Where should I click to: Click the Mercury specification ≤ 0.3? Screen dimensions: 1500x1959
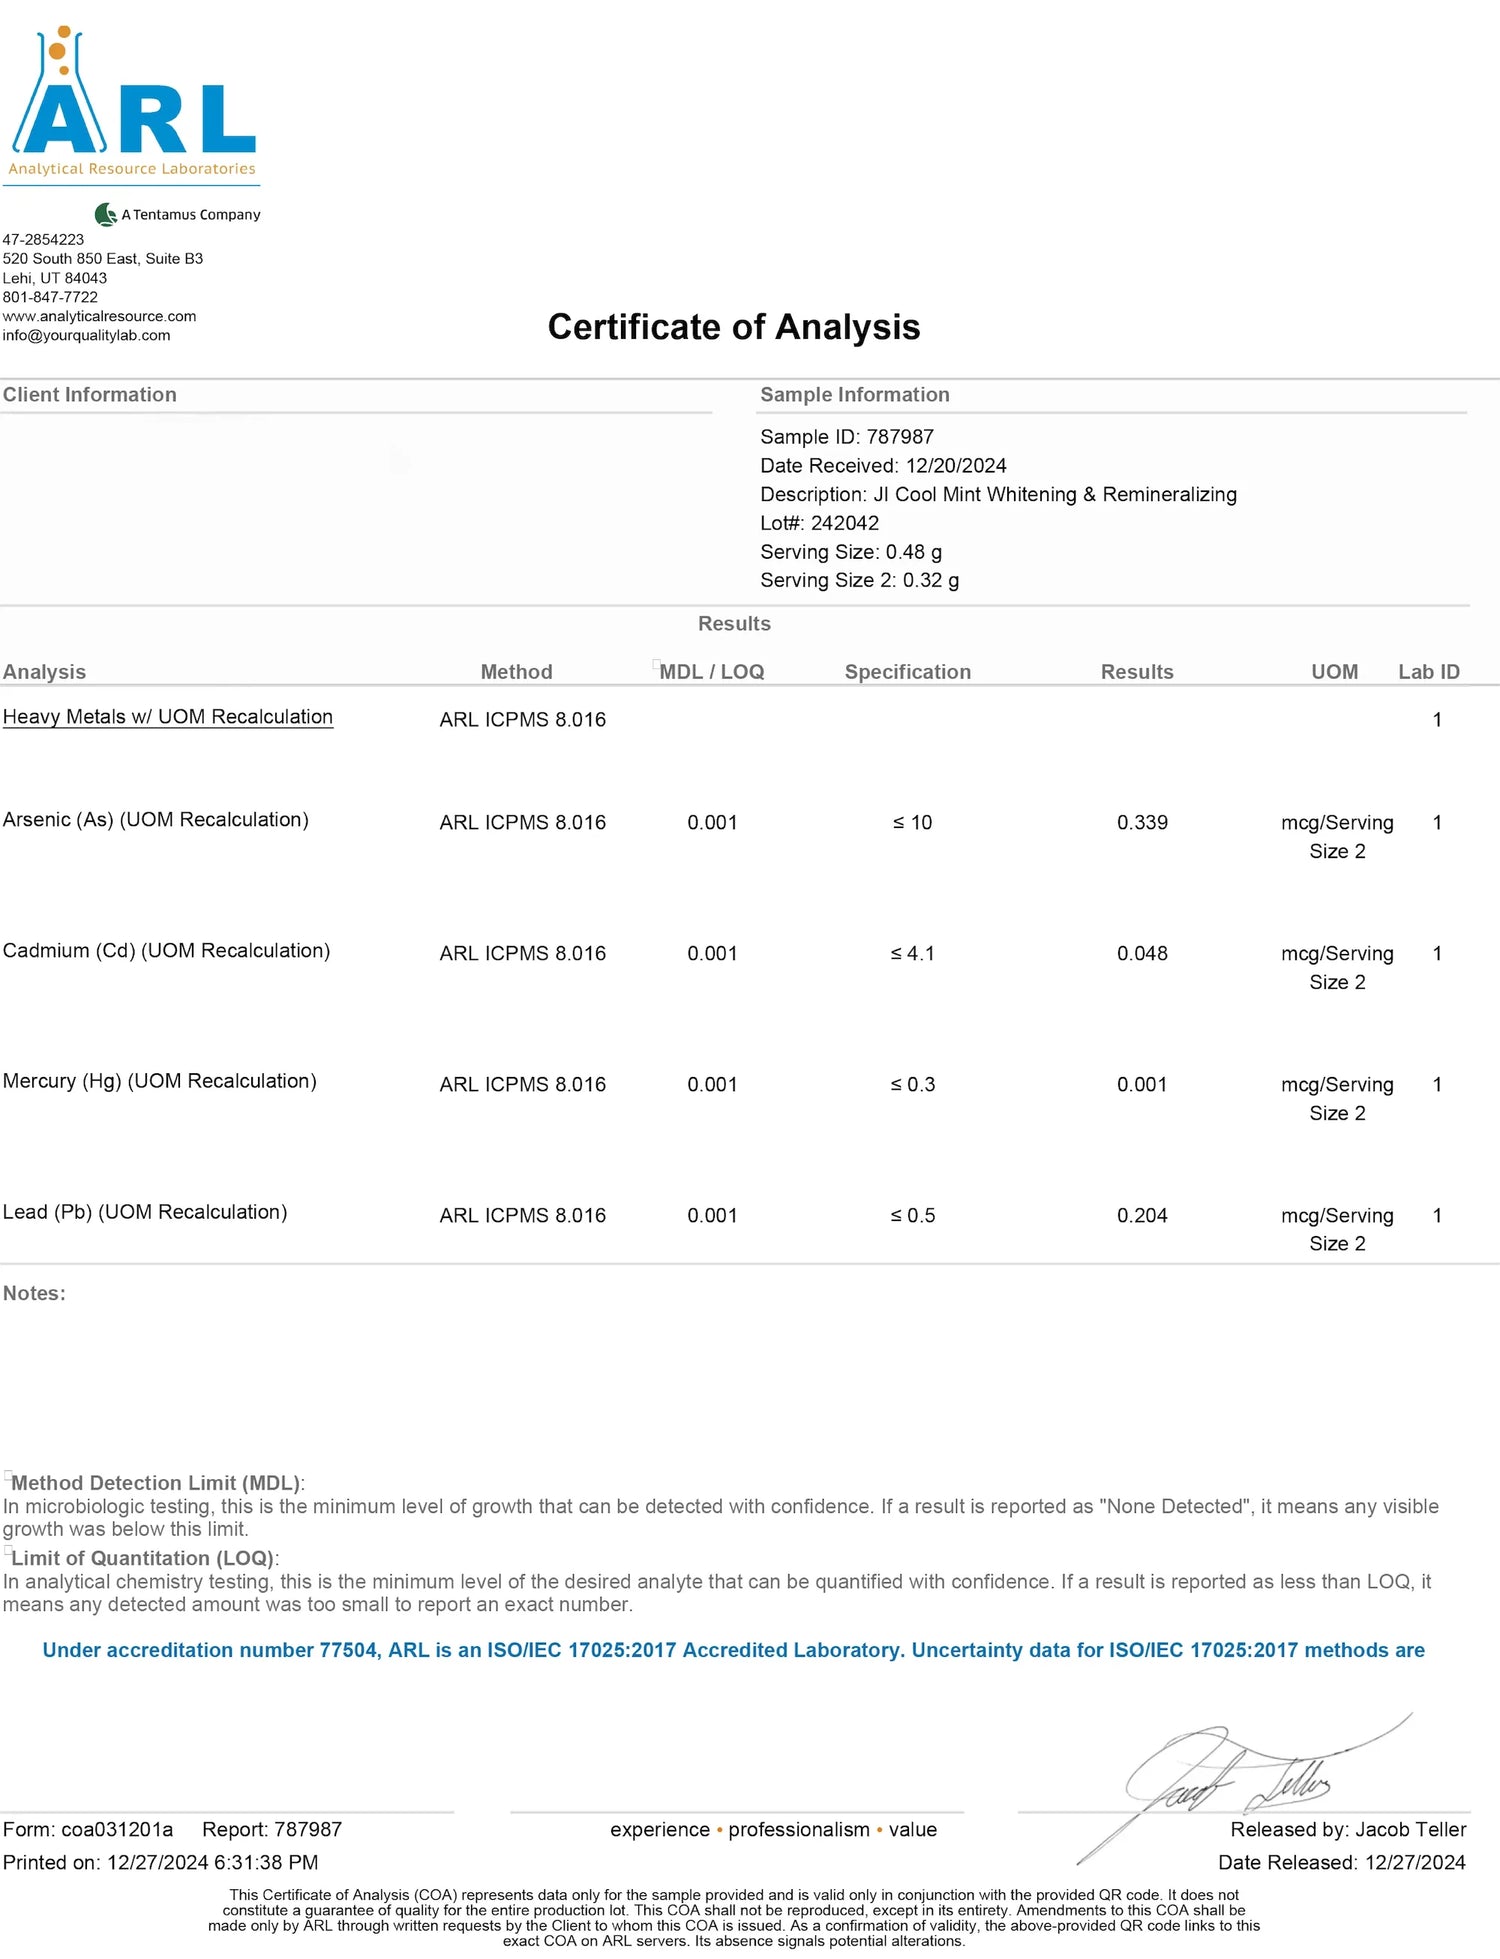(912, 1084)
